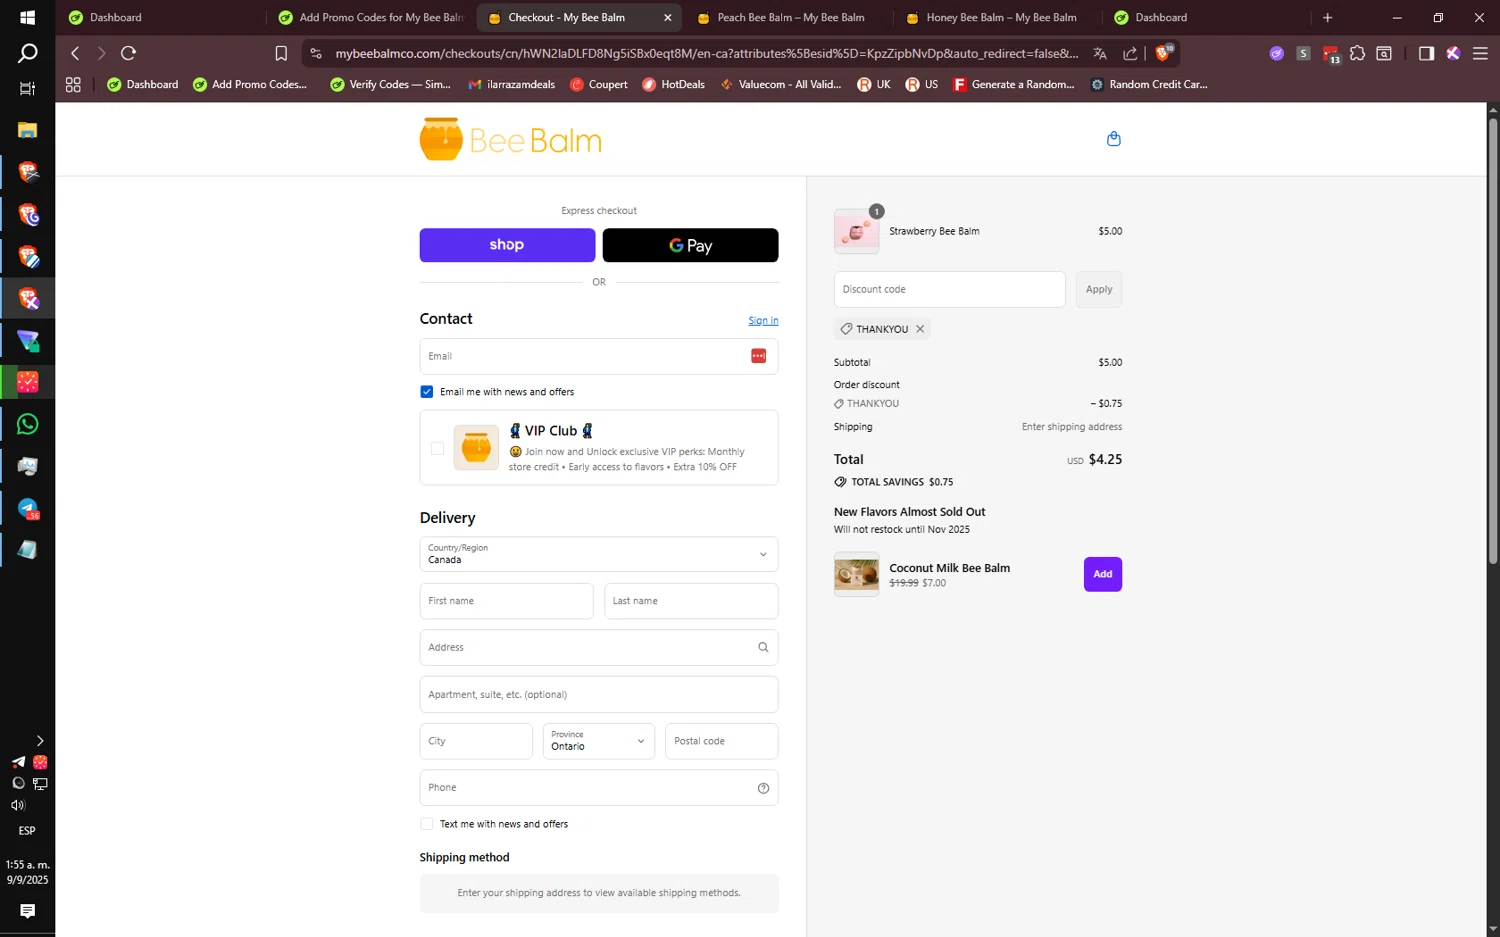Click into the City field
Screen dimensions: 1500x937
pyautogui.click(x=476, y=741)
